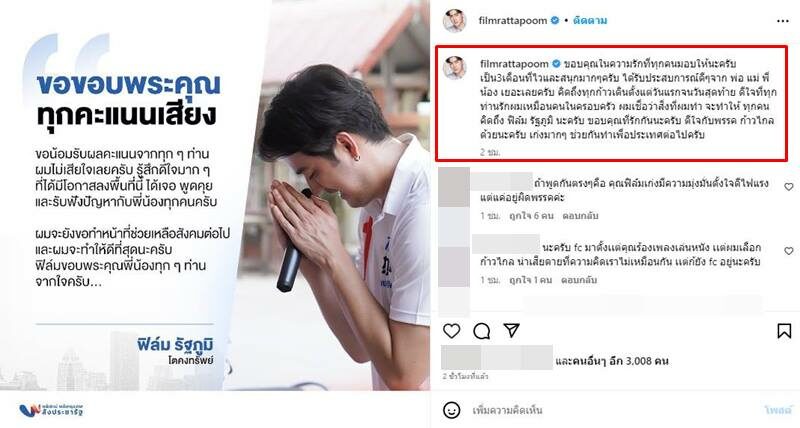Like the second comment with its heart
The height and width of the screenshot is (428, 800).
click(x=789, y=251)
